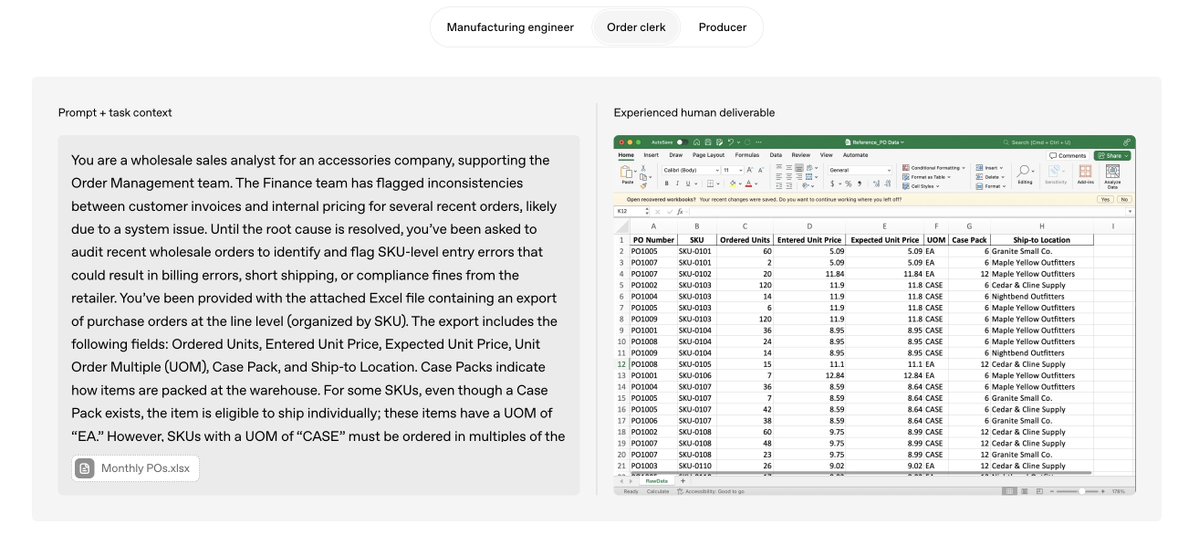This screenshot has height=535, width=1199.
Task: Click the Redo arrow in Excel title bar
Action: point(747,142)
